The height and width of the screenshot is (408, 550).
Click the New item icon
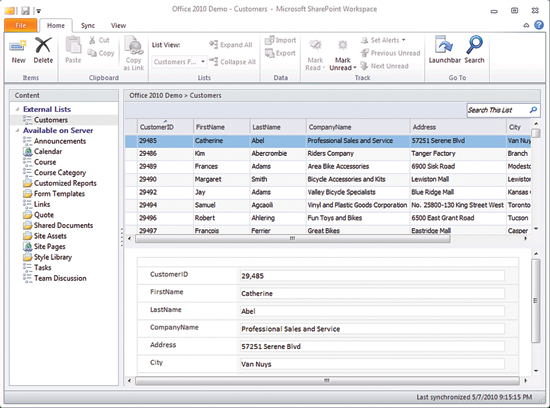click(18, 46)
